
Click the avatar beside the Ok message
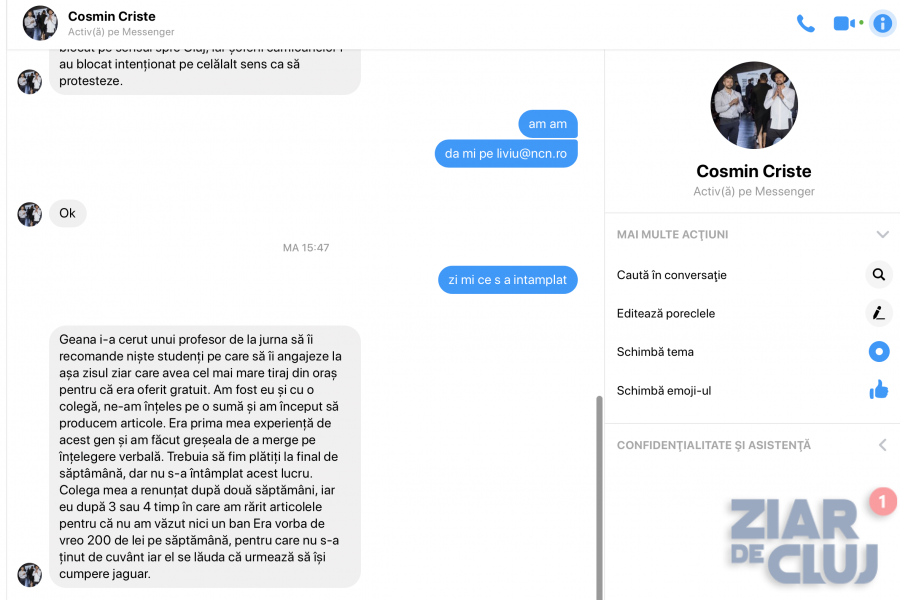click(x=29, y=214)
